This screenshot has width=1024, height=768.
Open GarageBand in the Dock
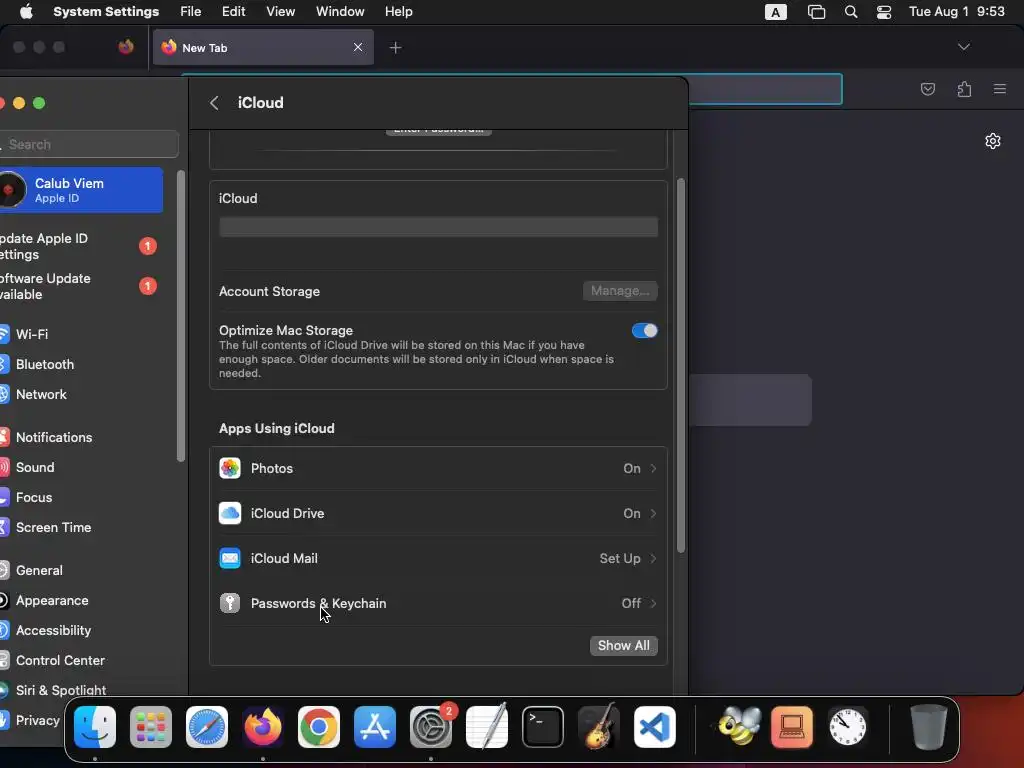tap(599, 727)
